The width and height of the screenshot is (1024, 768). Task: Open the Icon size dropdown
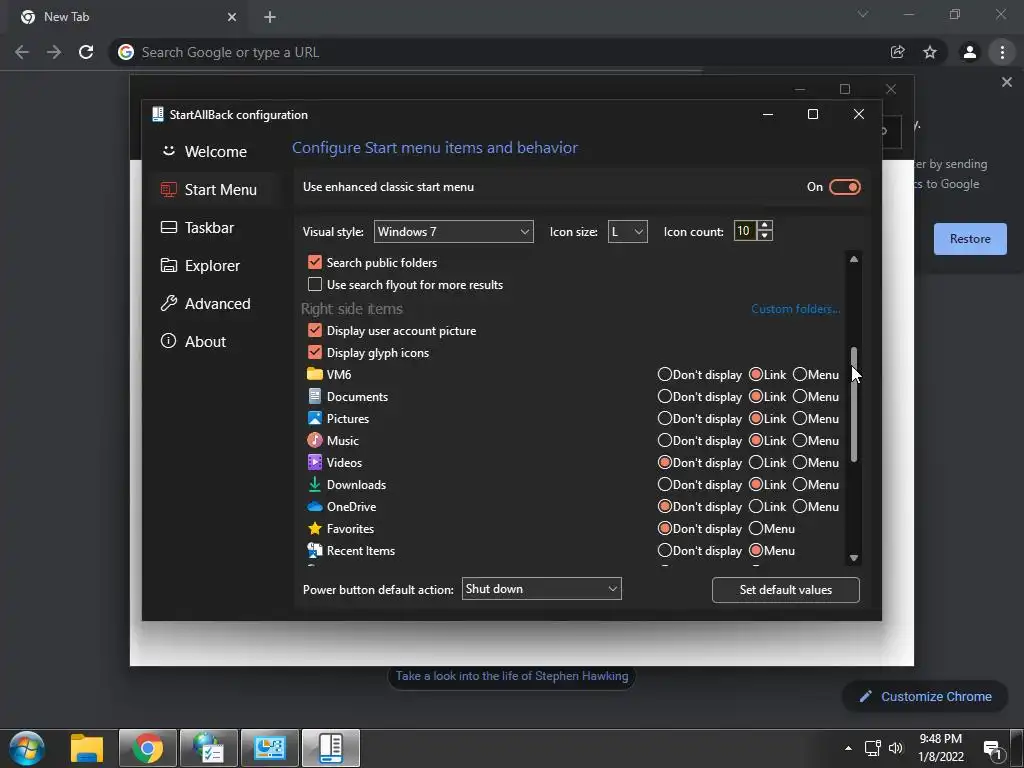627,231
